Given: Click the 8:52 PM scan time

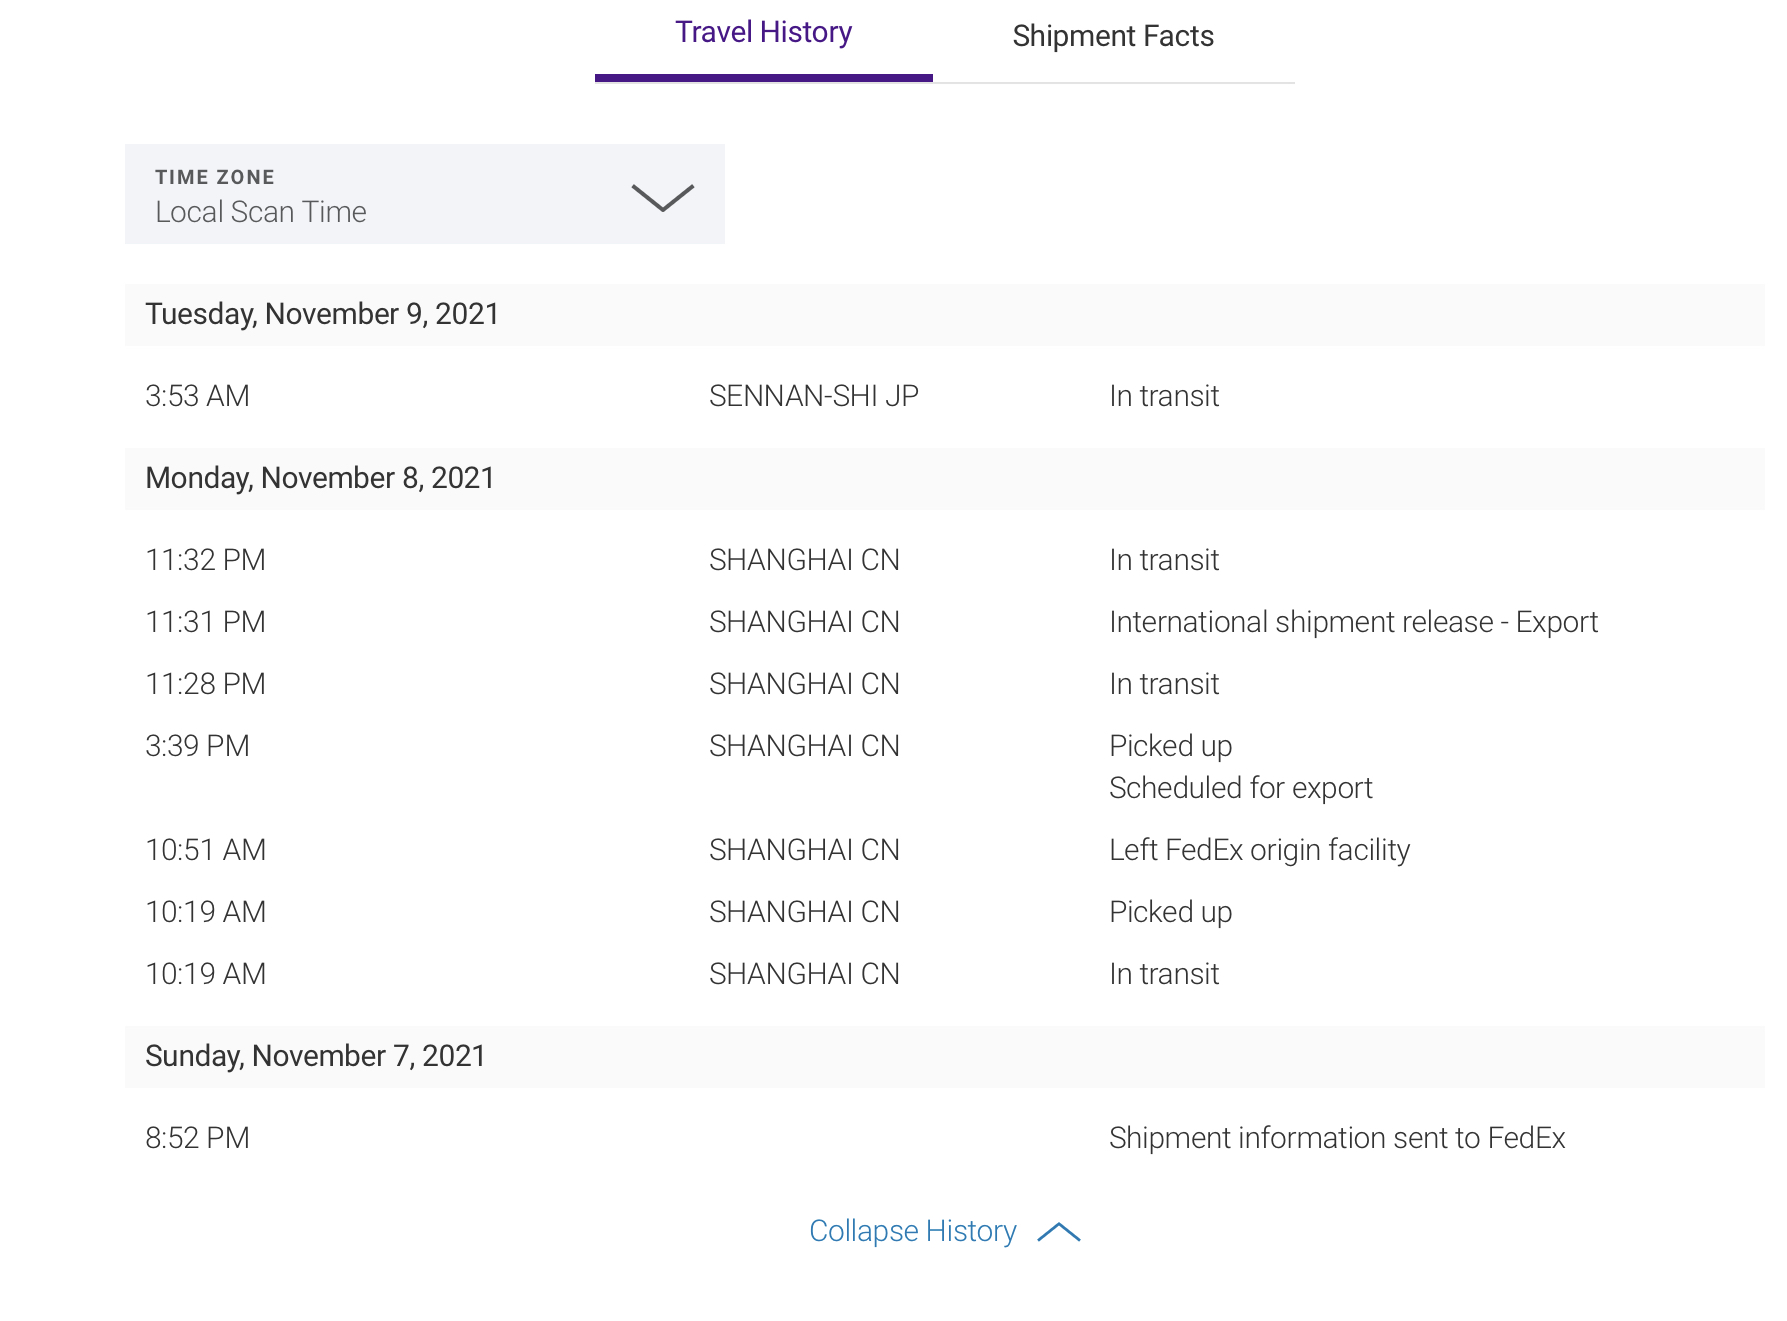Looking at the screenshot, I should [197, 1139].
